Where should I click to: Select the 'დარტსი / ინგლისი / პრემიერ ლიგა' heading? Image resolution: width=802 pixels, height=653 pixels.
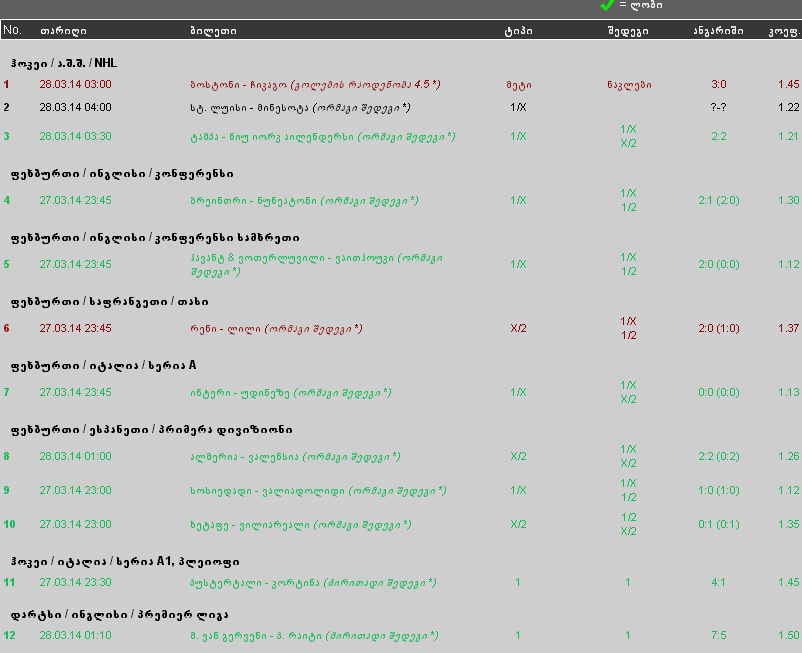click(x=120, y=615)
